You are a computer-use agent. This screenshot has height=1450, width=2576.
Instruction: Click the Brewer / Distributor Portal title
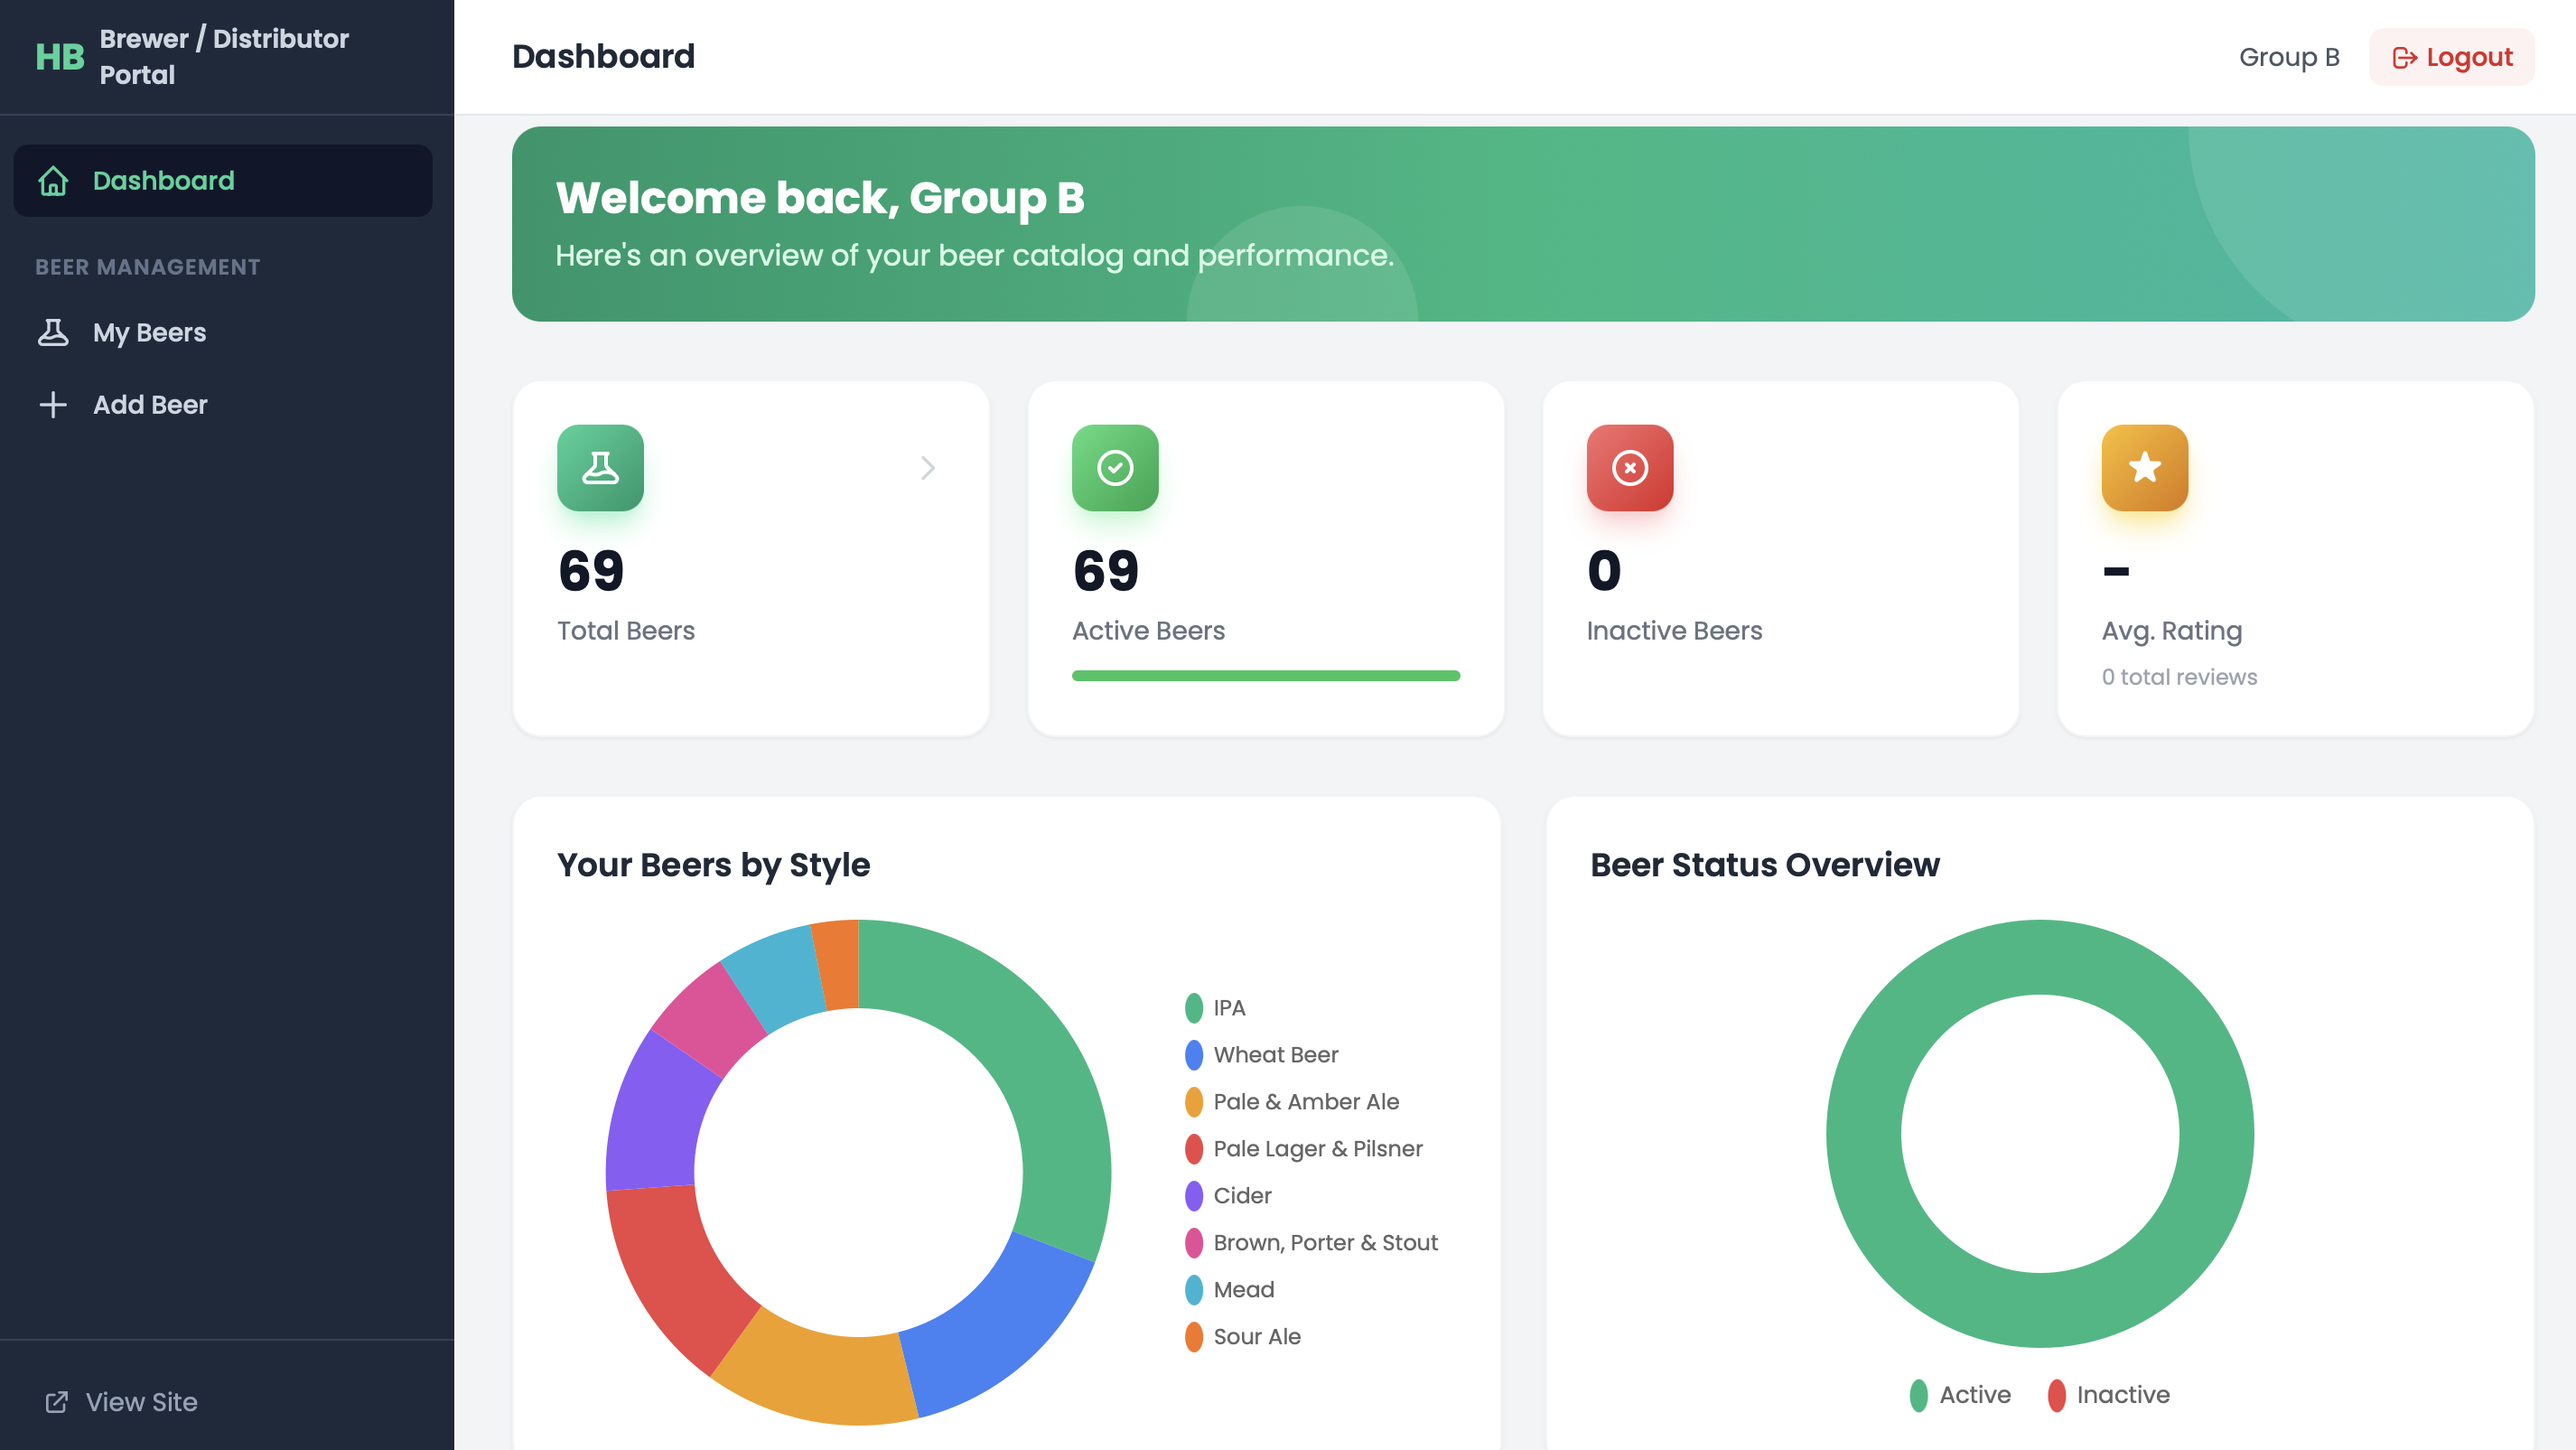(224, 57)
